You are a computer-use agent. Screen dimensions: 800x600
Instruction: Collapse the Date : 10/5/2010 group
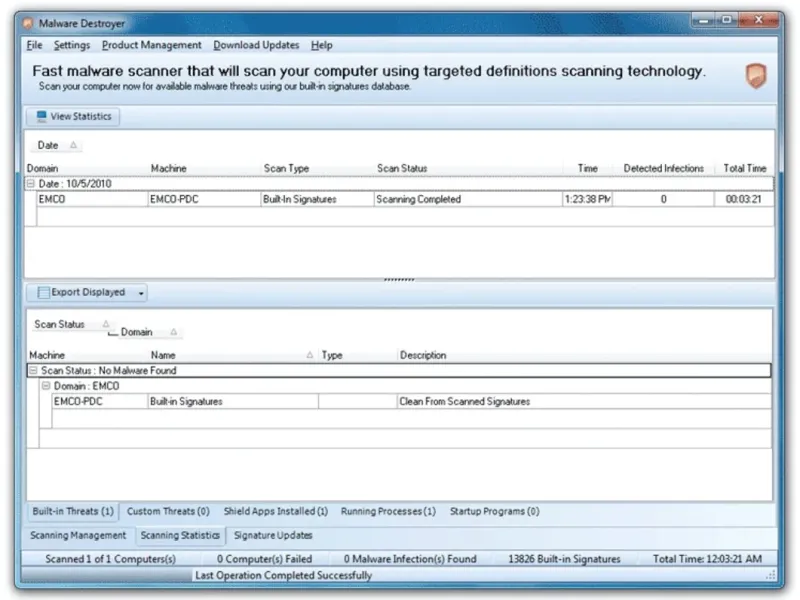pyautogui.click(x=31, y=184)
